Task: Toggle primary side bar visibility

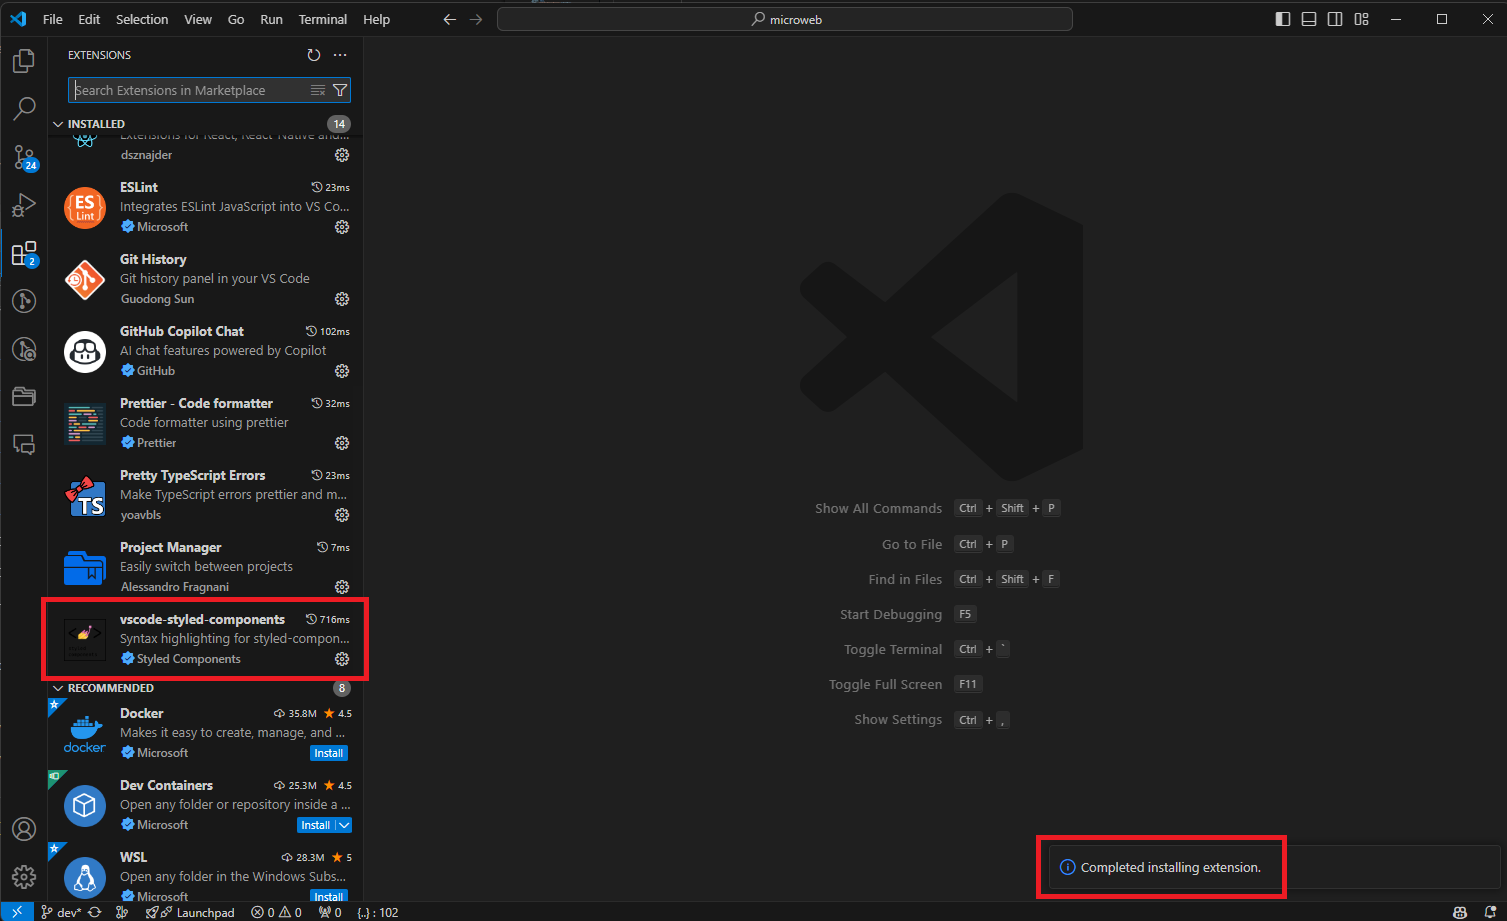Action: click(x=1283, y=19)
